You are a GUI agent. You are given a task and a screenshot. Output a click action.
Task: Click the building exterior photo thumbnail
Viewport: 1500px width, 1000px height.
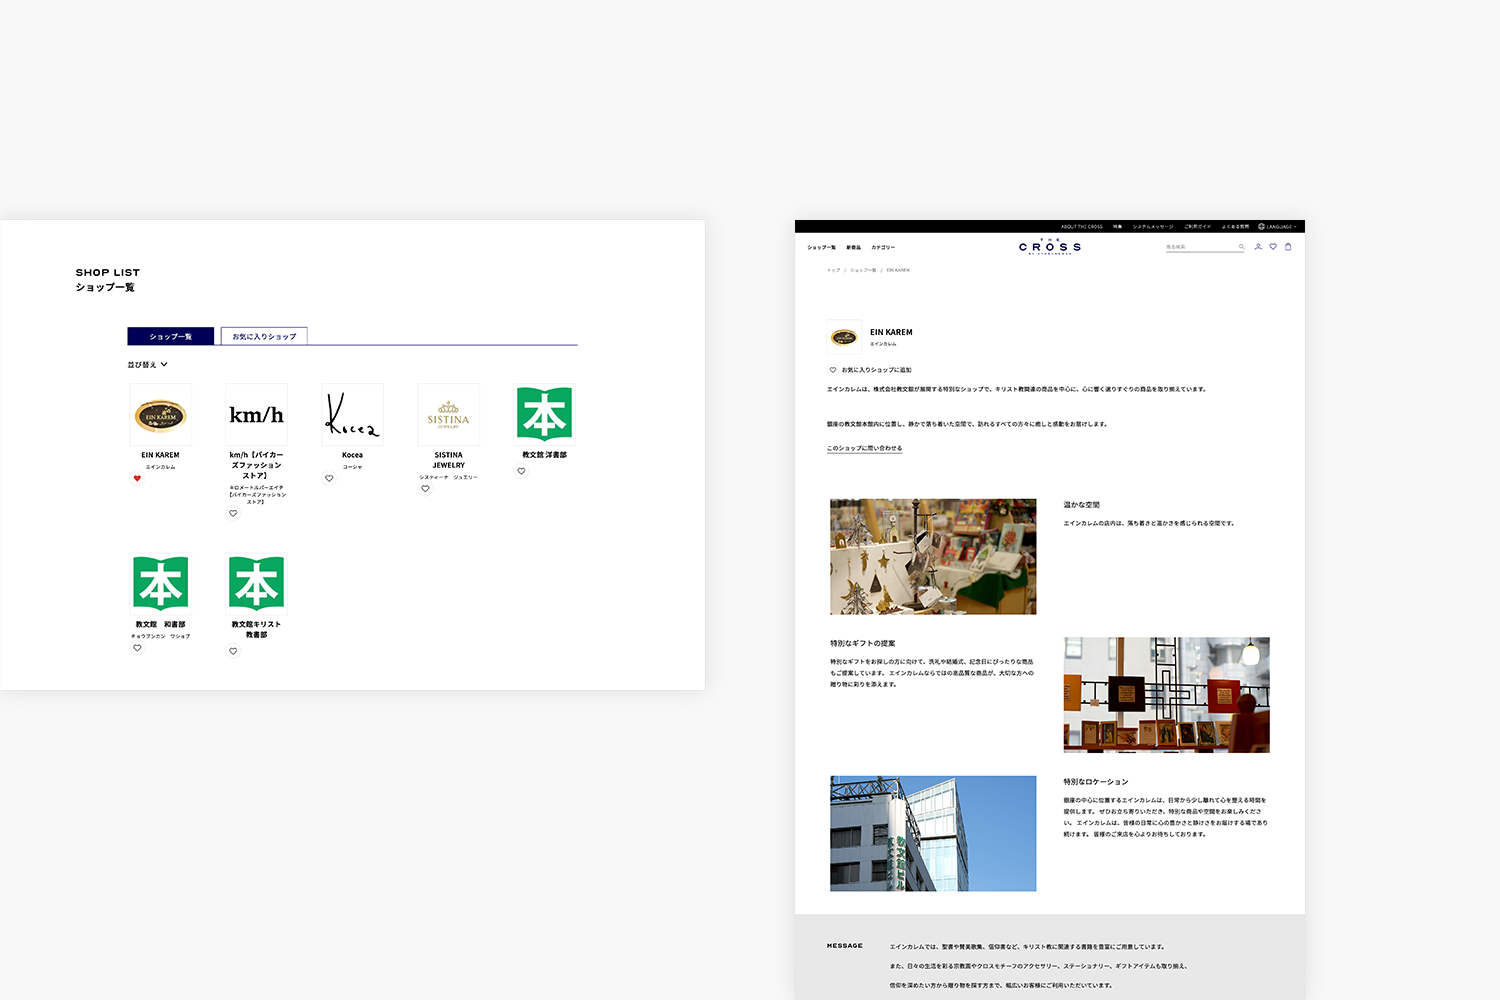[933, 833]
